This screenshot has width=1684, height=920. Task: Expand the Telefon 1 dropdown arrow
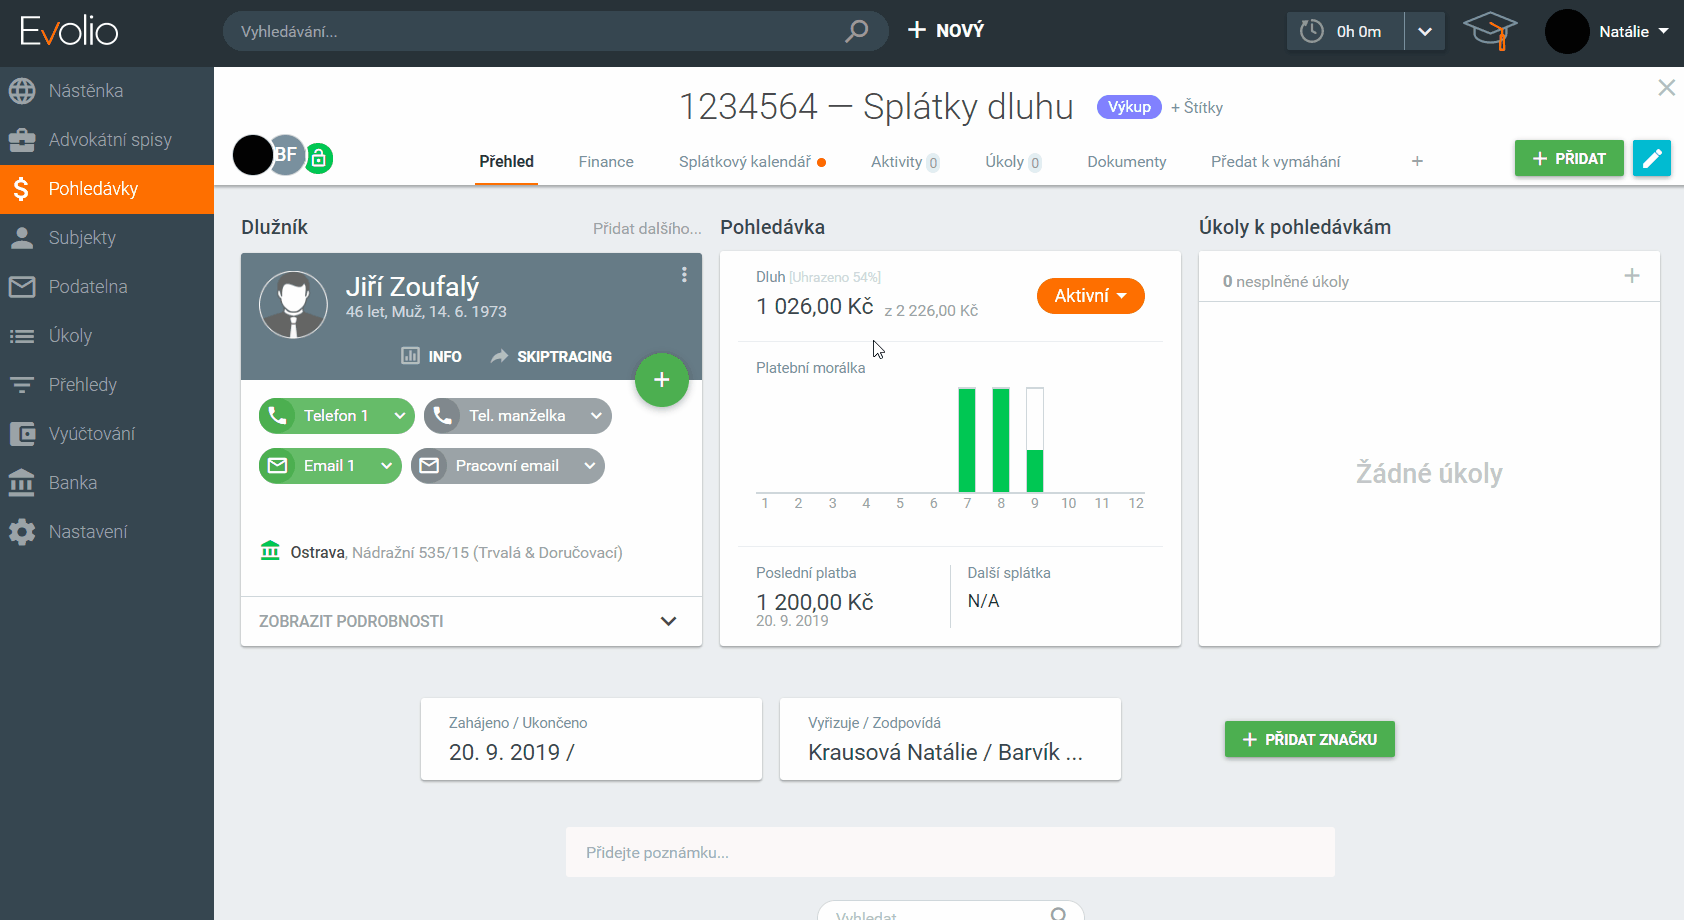point(399,416)
